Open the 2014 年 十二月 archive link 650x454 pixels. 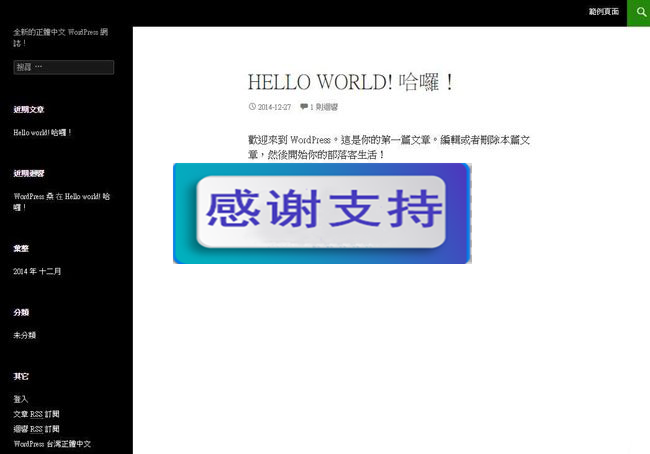(37, 271)
